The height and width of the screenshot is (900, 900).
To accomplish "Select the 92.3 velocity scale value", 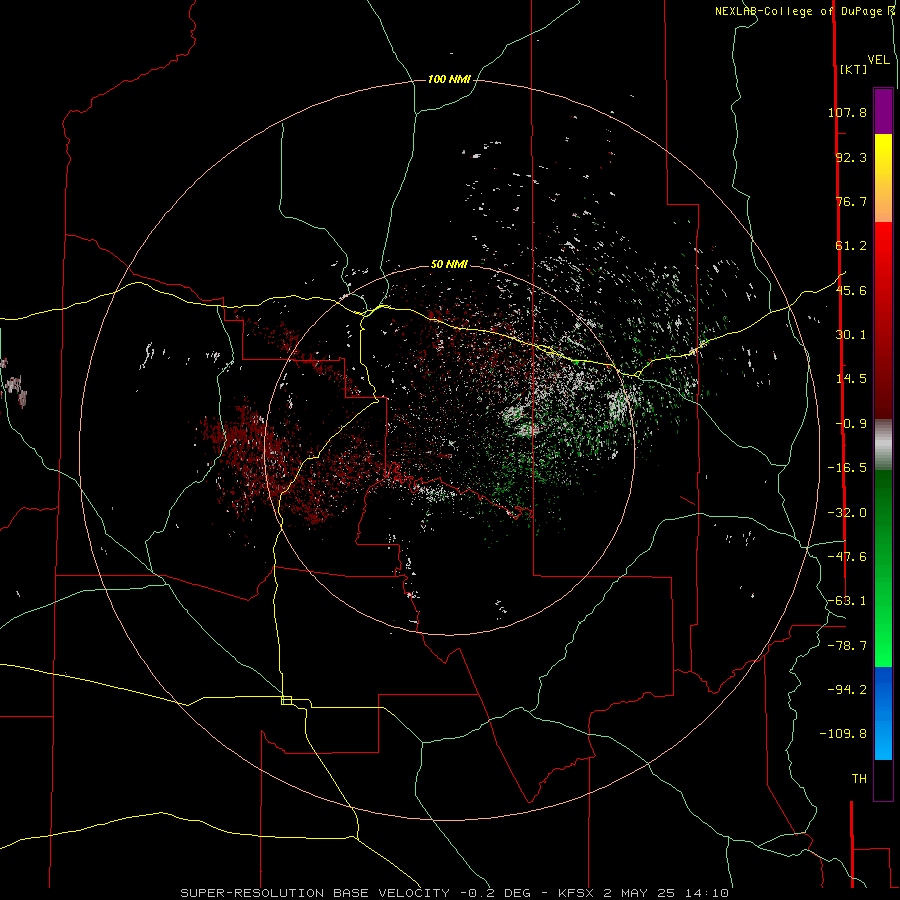I will (851, 157).
